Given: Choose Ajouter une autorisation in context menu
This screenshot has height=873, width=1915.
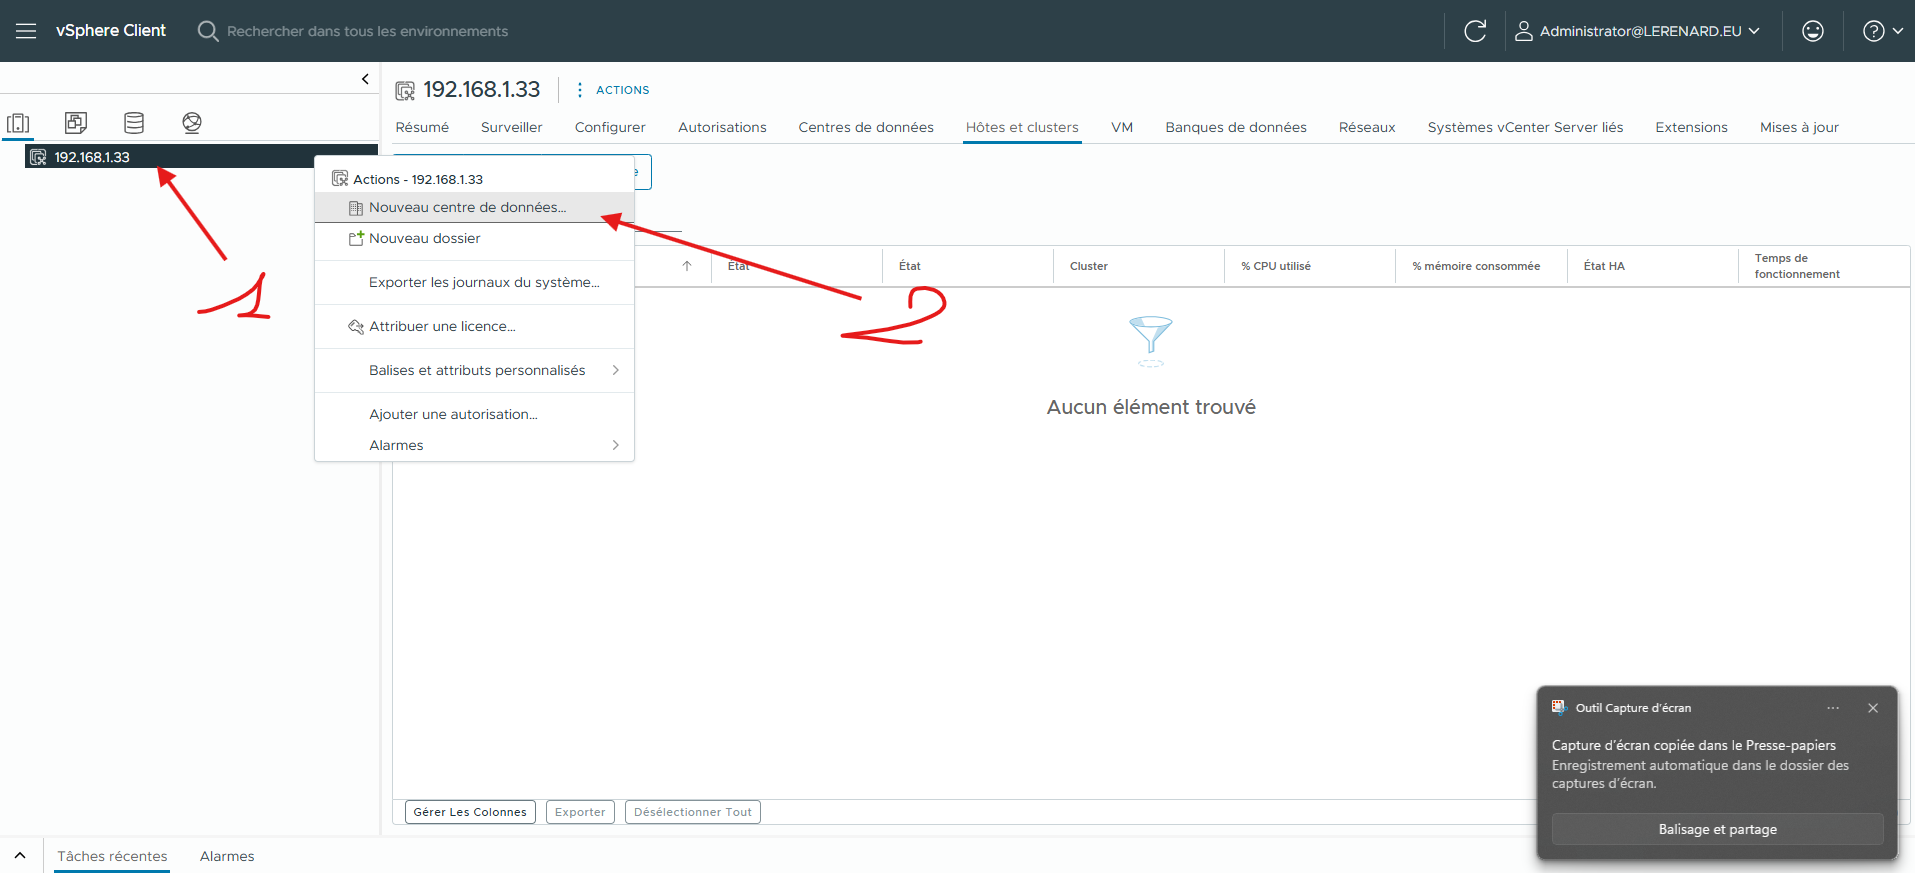Looking at the screenshot, I should point(474,414).
